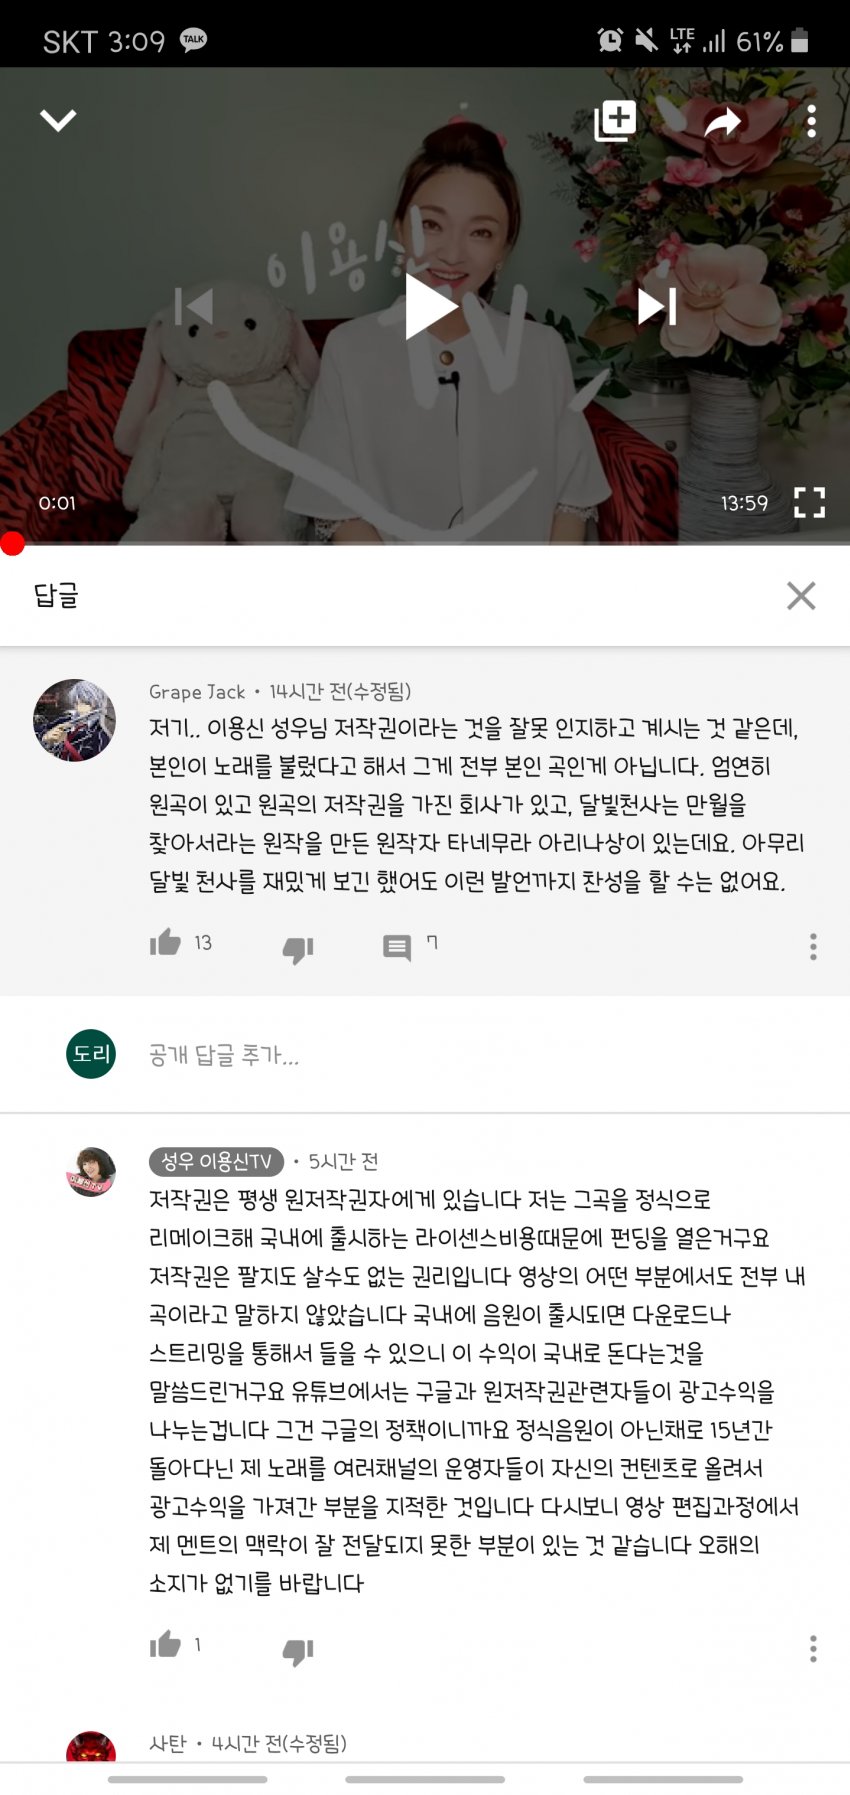Skip to the next video
850x1795 pixels.
pos(657,306)
